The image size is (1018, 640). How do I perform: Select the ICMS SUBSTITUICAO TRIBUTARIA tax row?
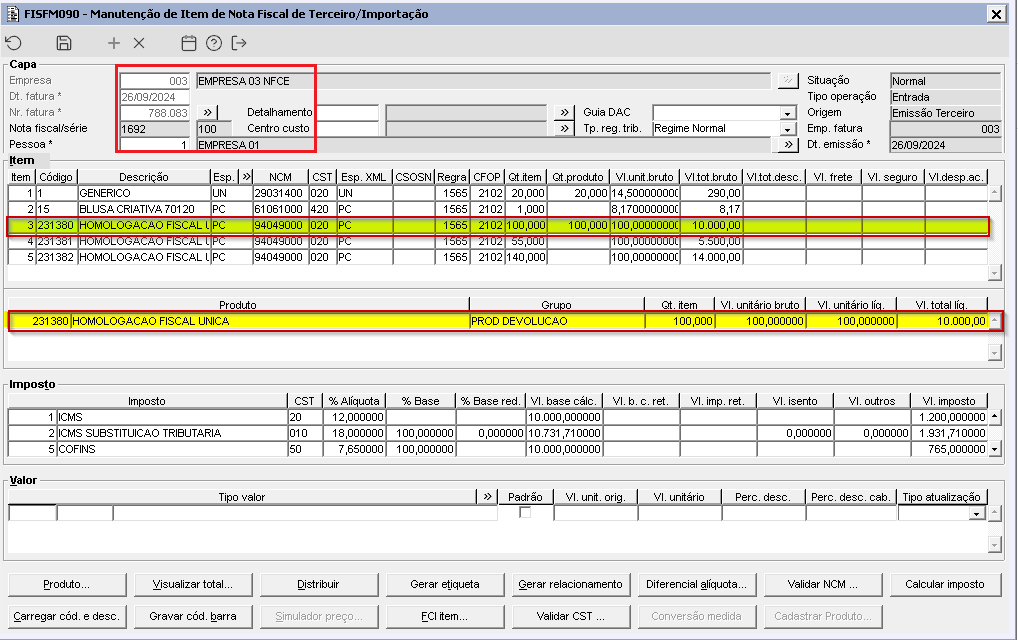point(498,433)
